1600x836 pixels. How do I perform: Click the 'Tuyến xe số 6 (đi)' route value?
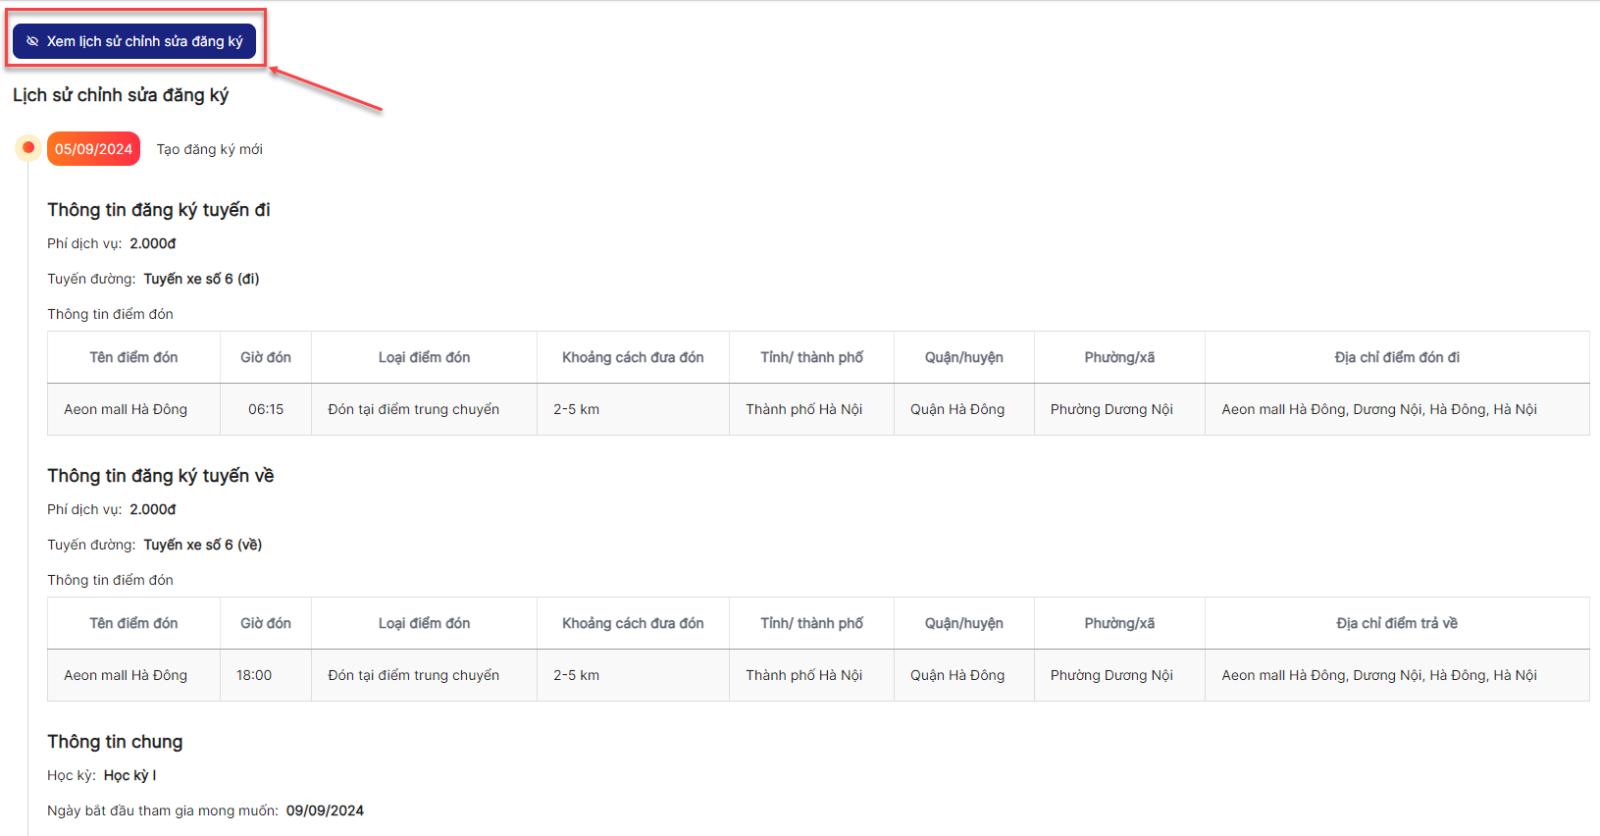tap(201, 279)
